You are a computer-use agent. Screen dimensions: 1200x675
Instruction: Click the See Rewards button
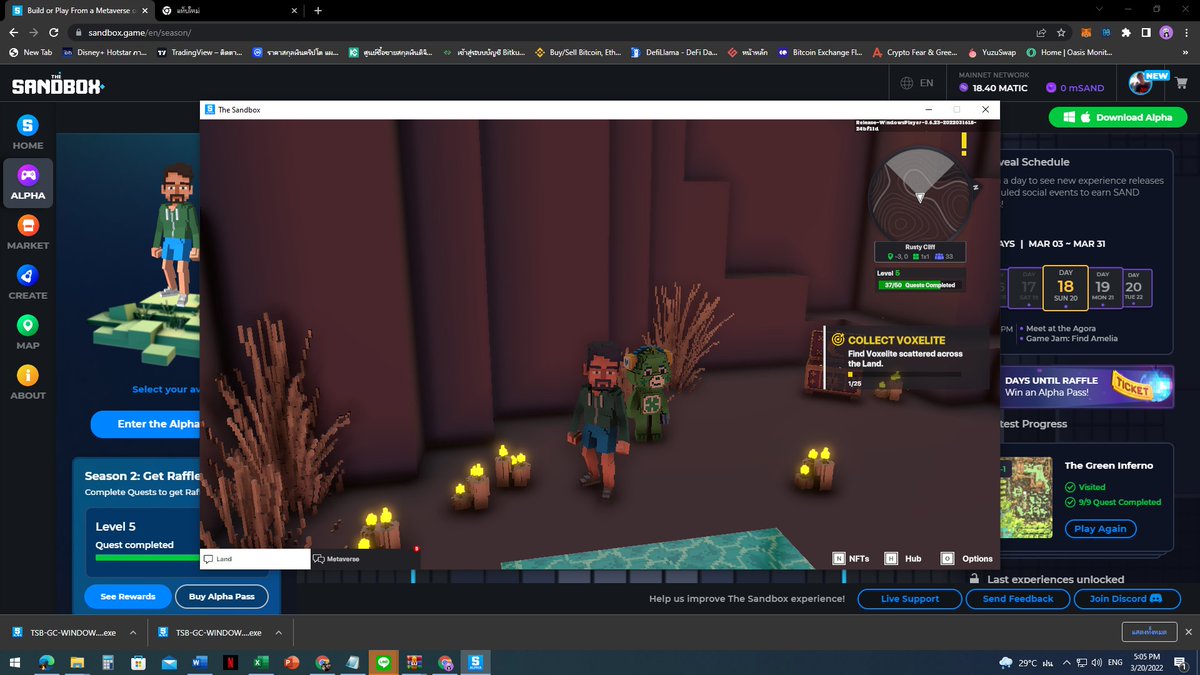point(128,596)
